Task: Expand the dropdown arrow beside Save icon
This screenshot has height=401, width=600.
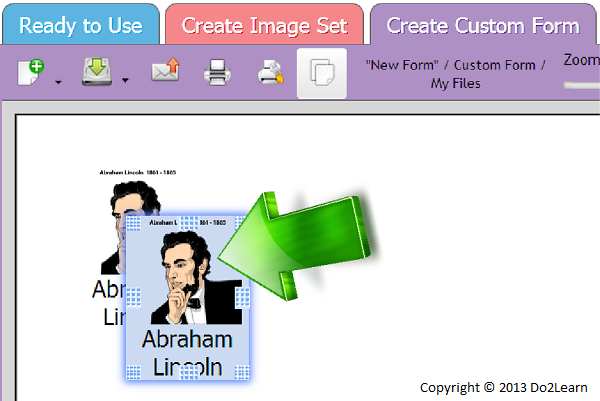Action: click(x=125, y=81)
